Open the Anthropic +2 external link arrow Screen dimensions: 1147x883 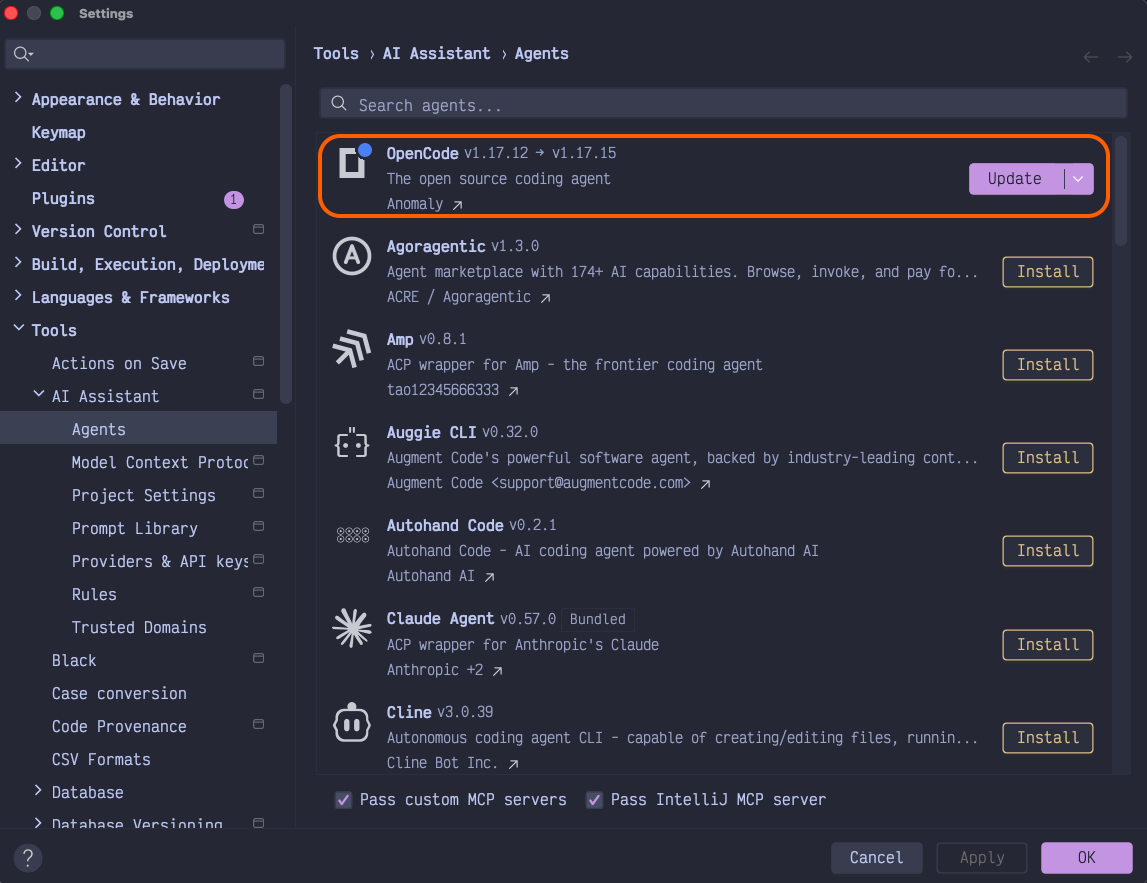point(497,670)
